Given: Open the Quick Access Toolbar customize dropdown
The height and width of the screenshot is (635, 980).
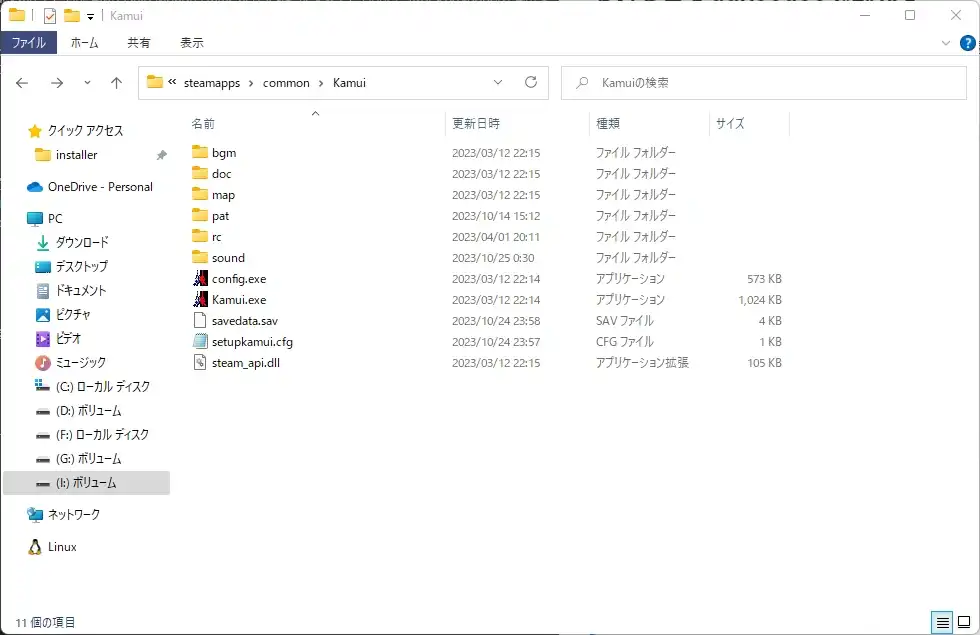Looking at the screenshot, I should pyautogui.click(x=90, y=16).
